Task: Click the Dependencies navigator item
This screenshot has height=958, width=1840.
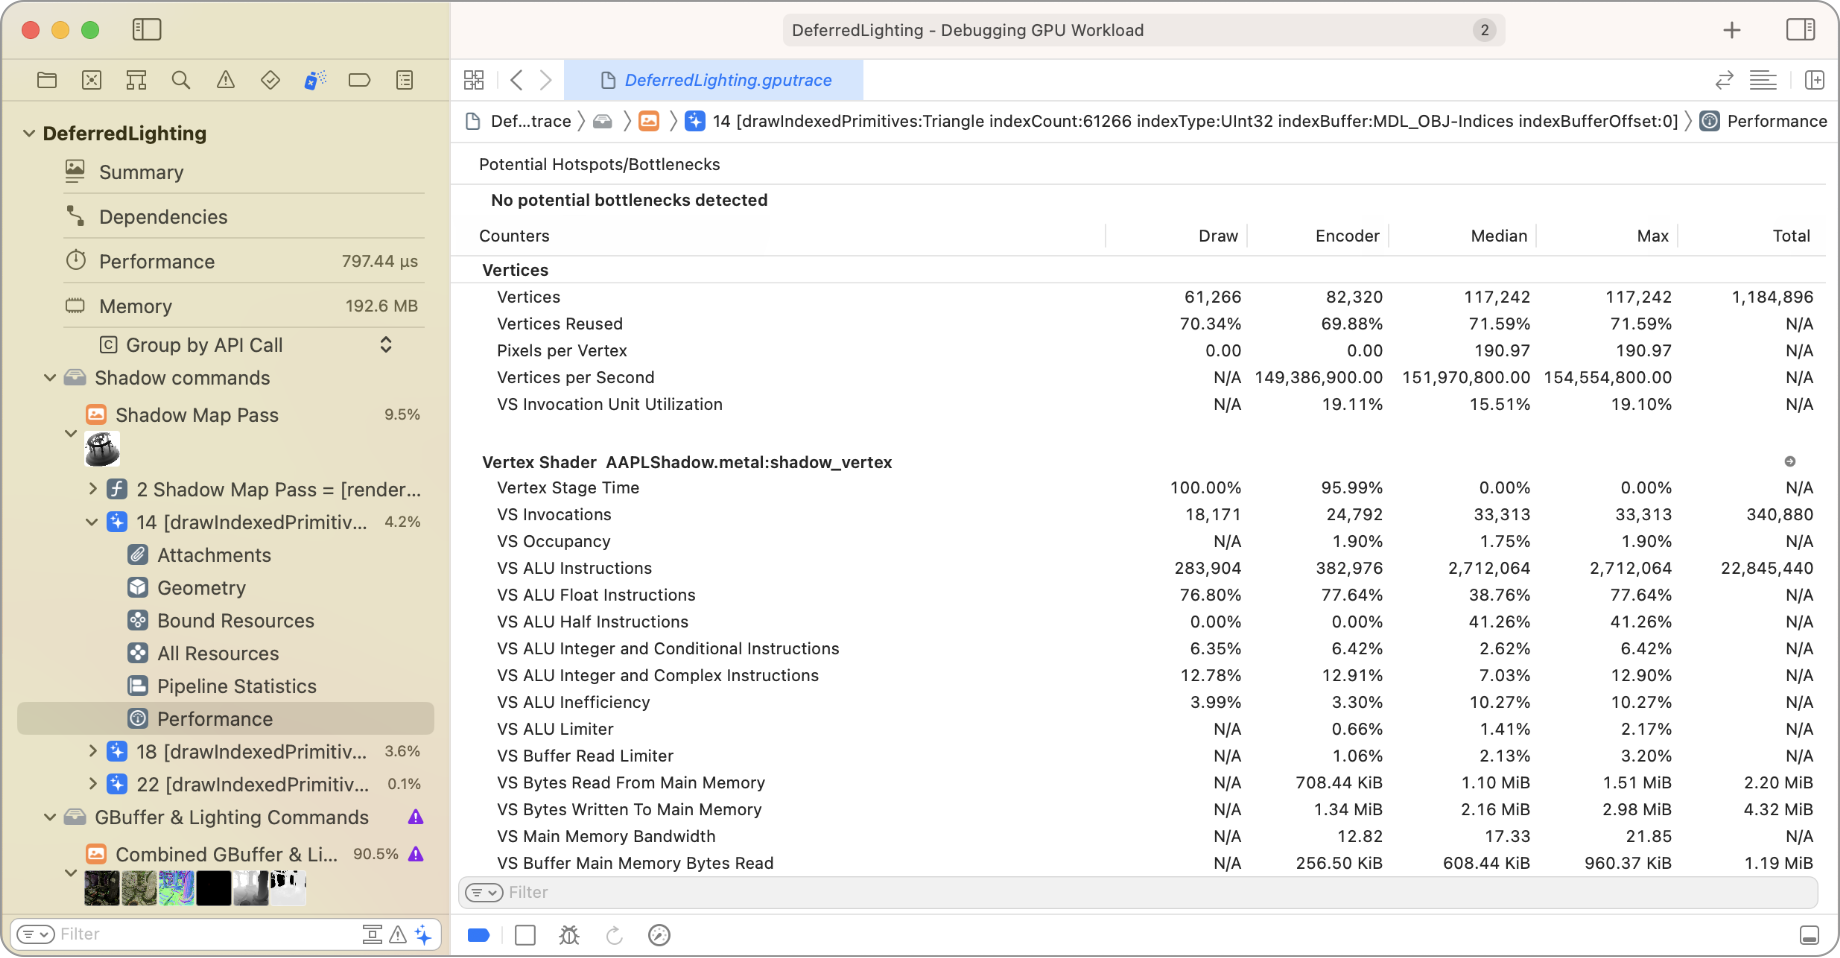Action: coord(163,217)
